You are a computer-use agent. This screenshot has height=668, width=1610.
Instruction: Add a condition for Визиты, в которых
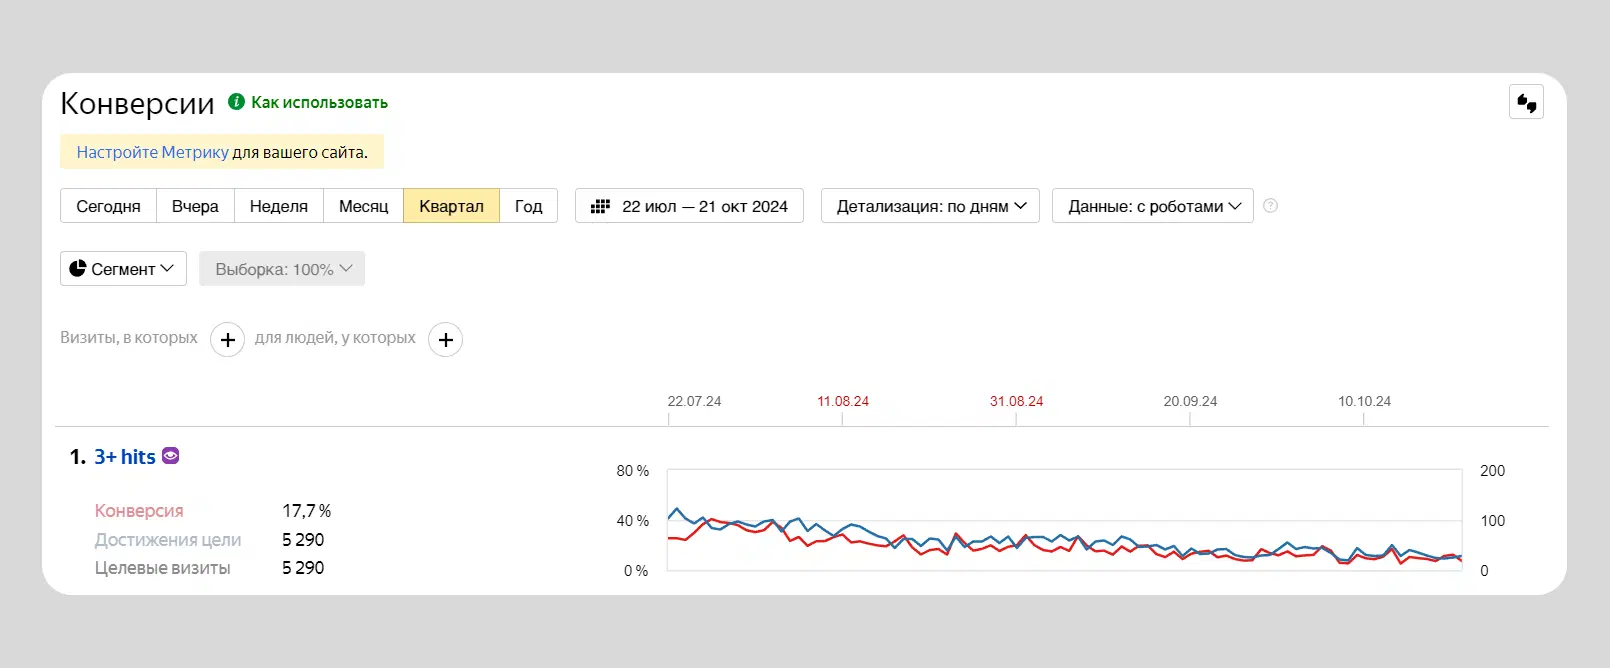[x=227, y=340]
